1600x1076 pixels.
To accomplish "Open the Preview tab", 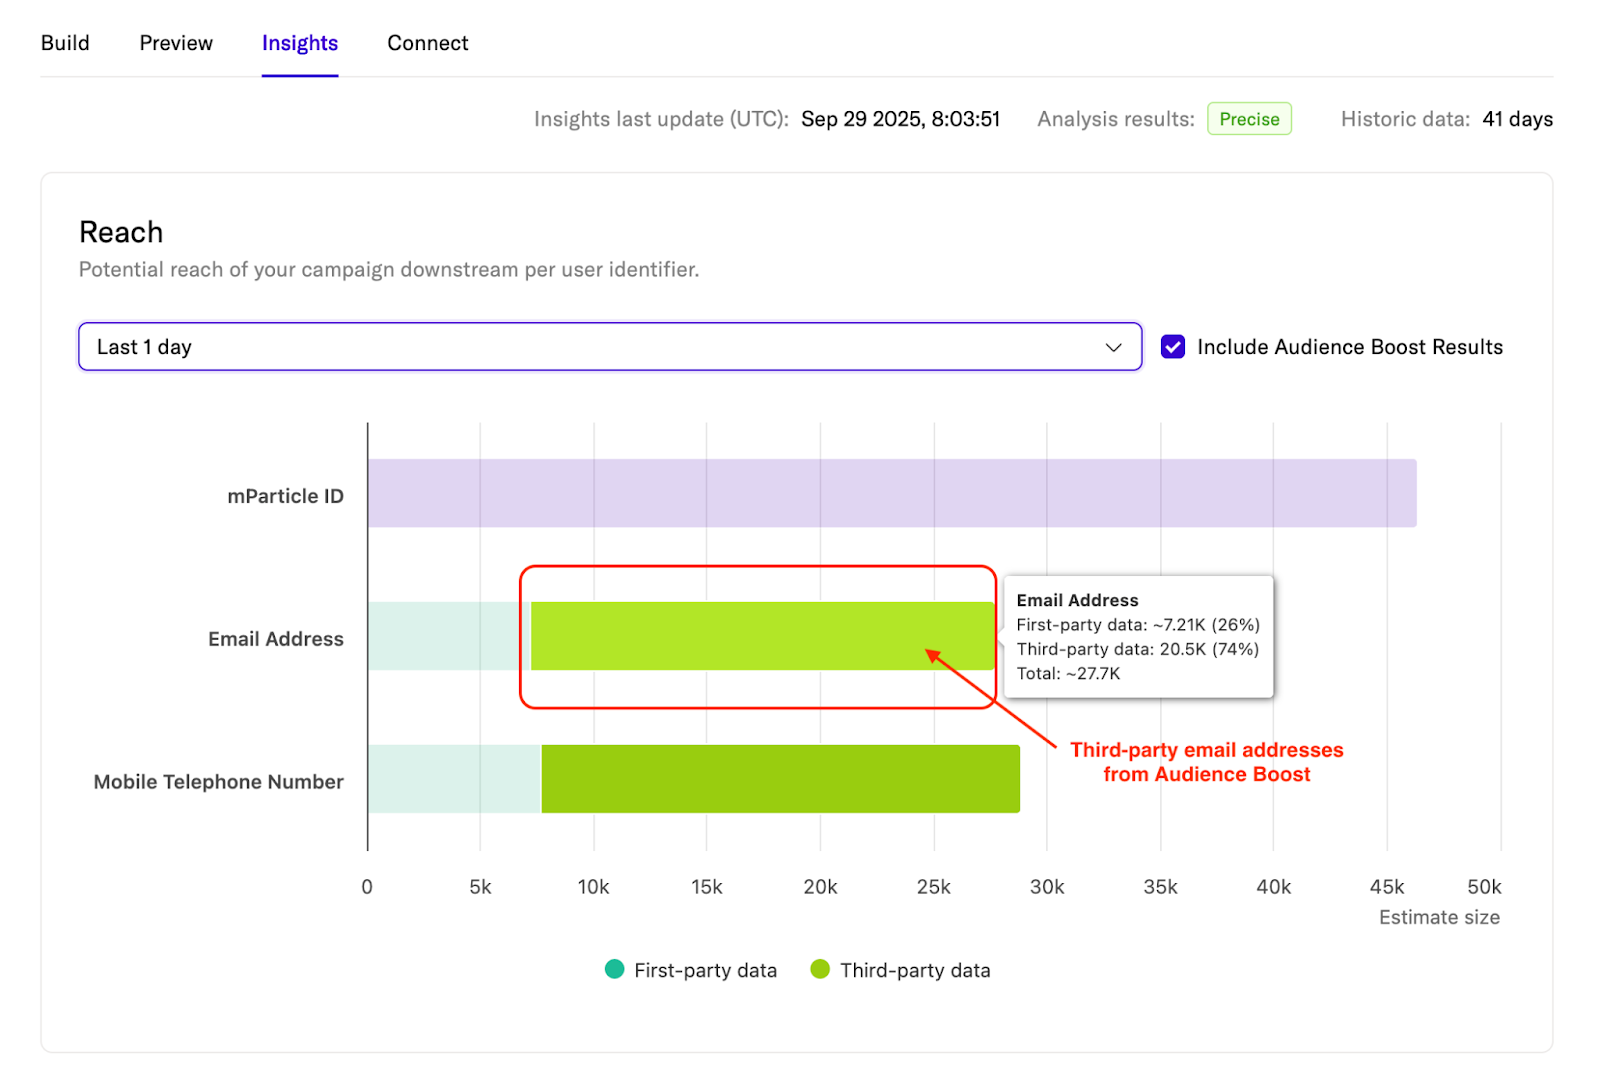I will point(176,43).
